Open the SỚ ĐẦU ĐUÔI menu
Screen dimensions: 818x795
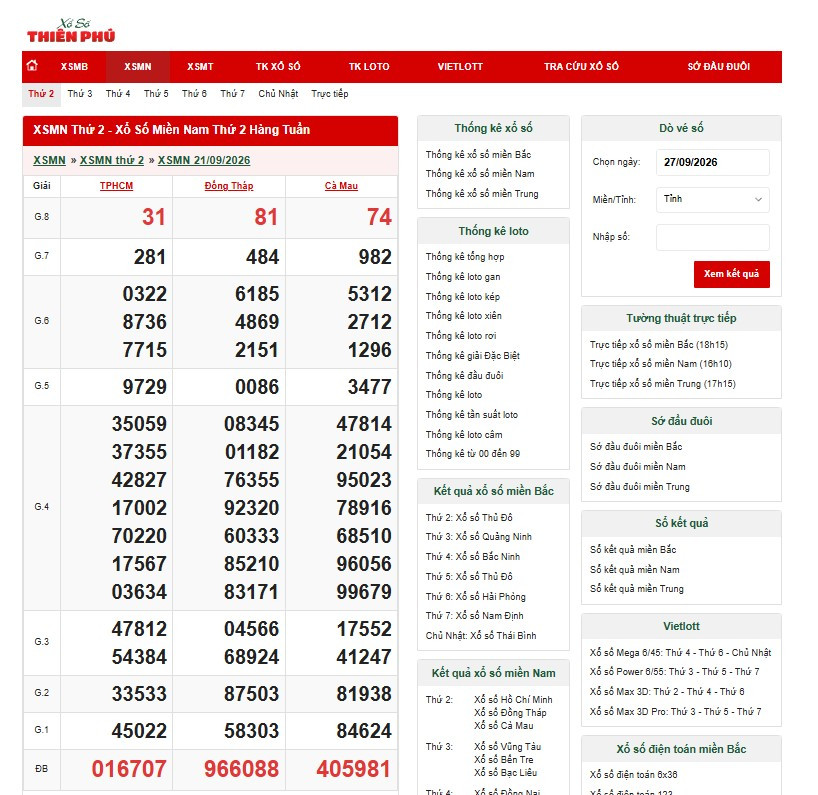click(718, 67)
